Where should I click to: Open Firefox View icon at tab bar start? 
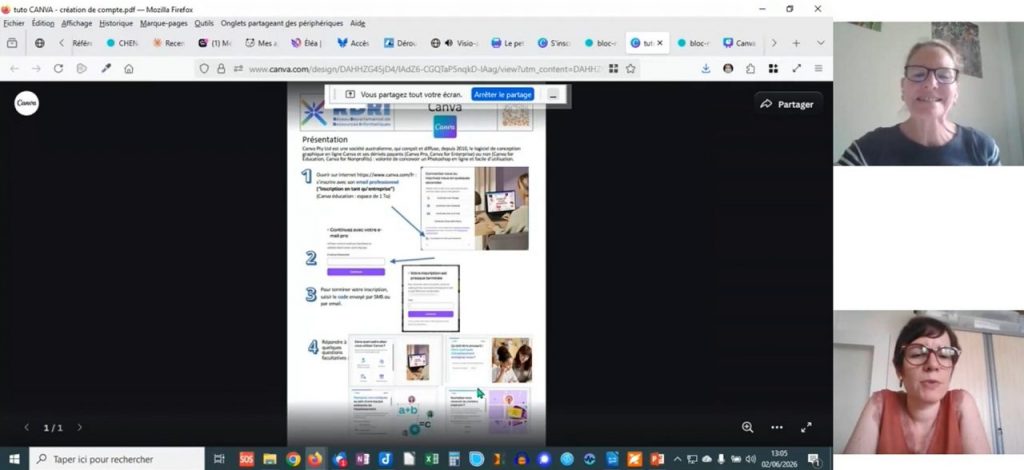pos(12,43)
